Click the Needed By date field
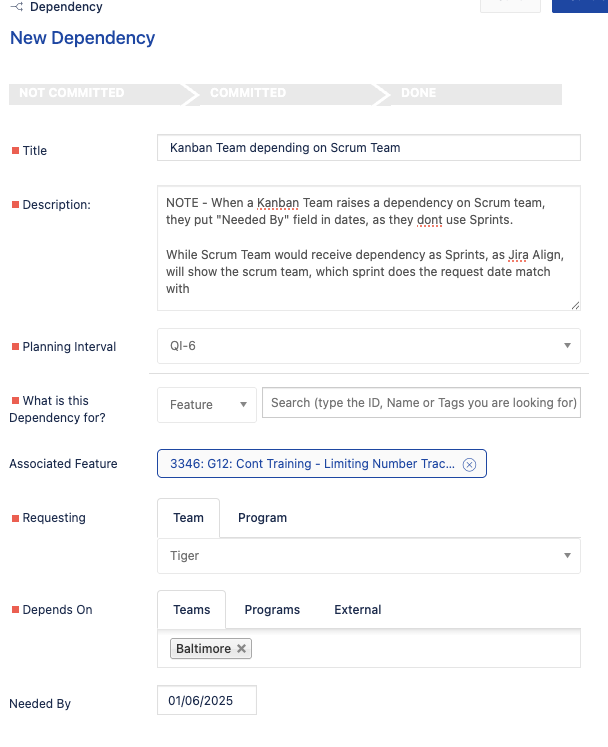The image size is (608, 747). coord(207,700)
